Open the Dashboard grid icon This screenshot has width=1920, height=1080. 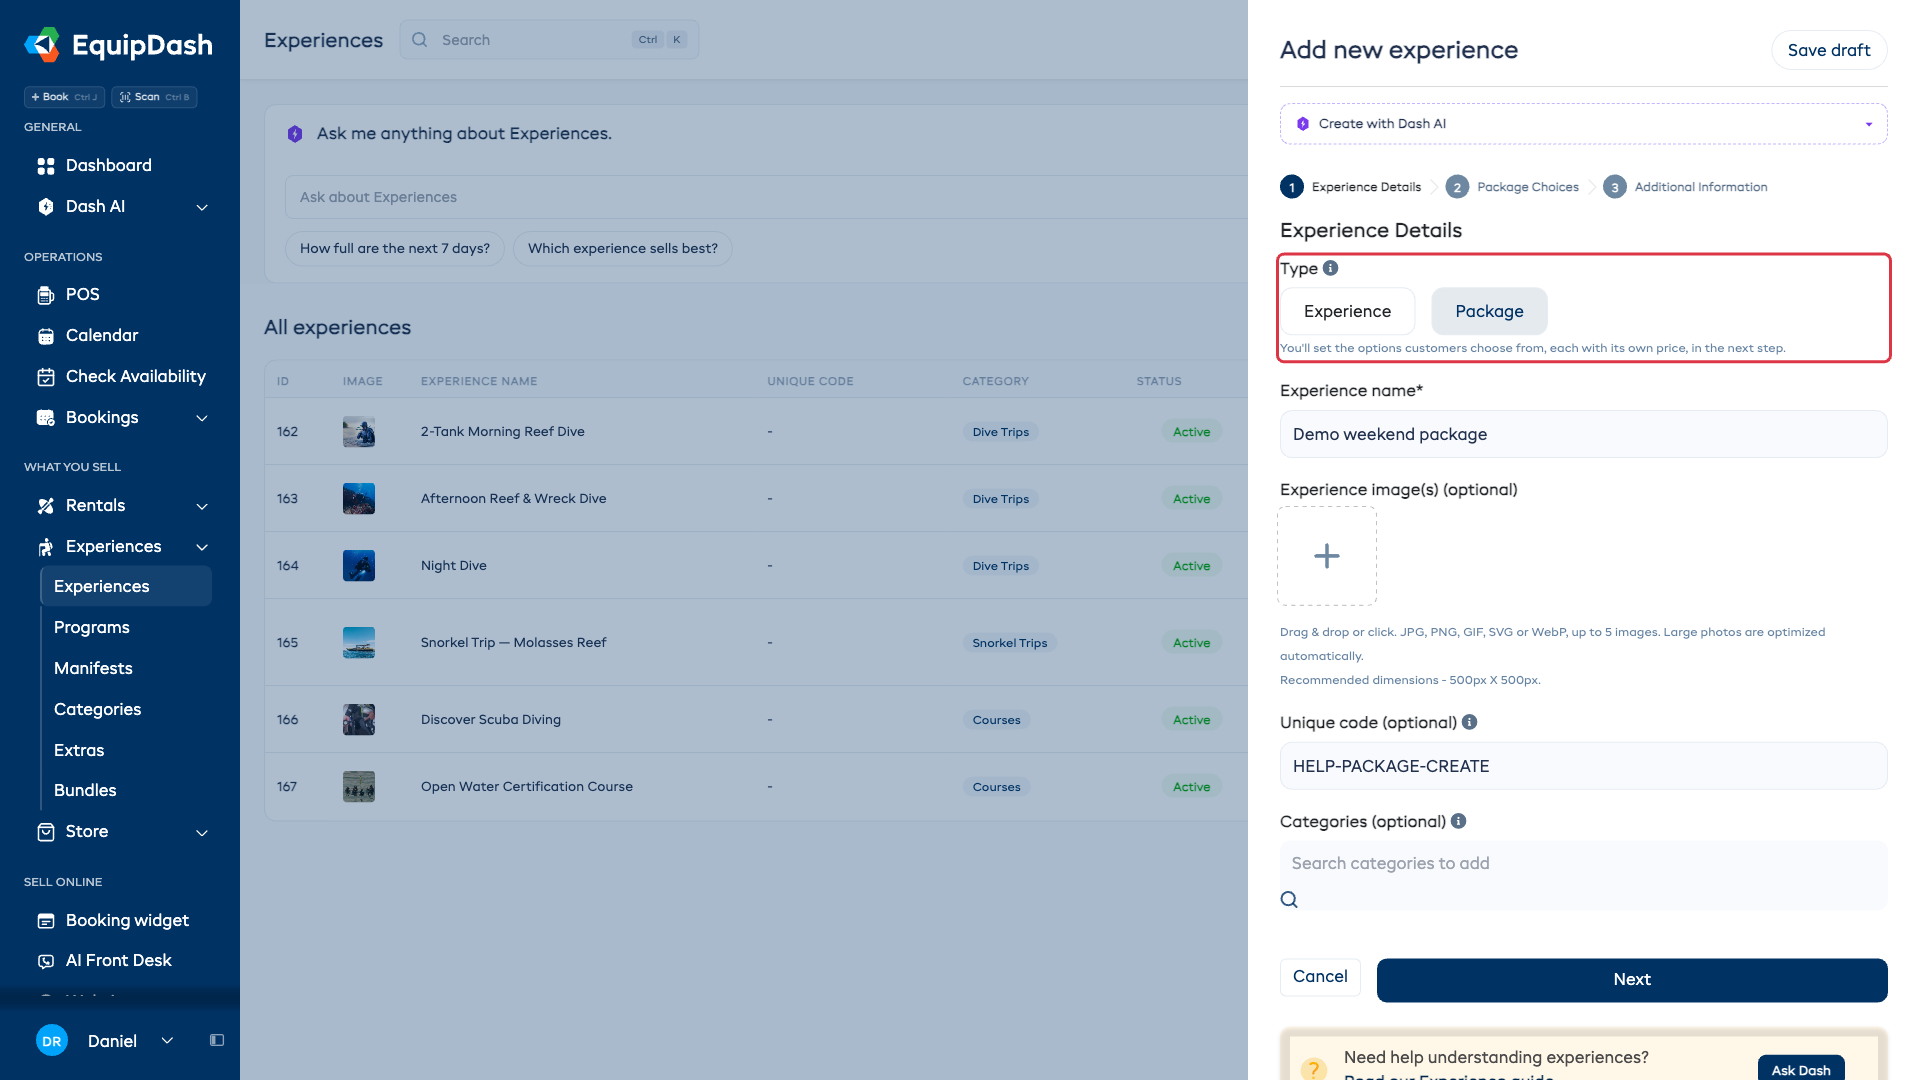(x=46, y=166)
